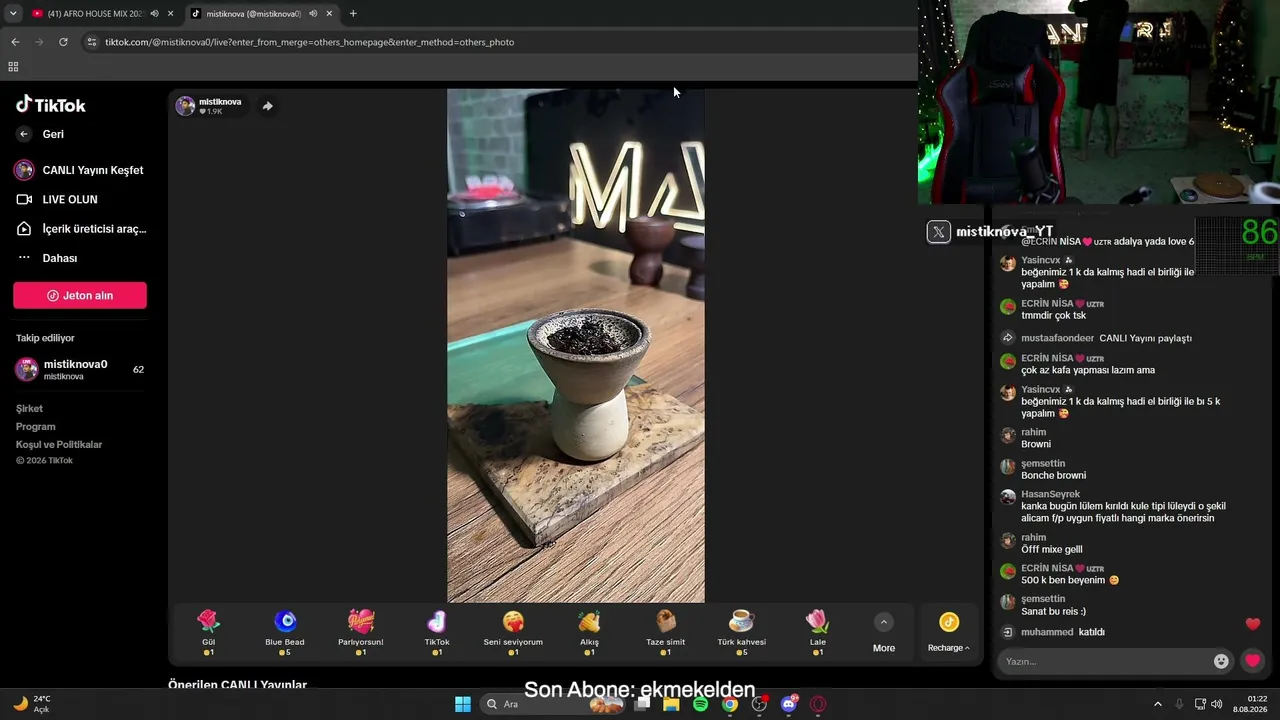View site information for tiktok.com
Screen dimensions: 1280x720
coord(92,42)
